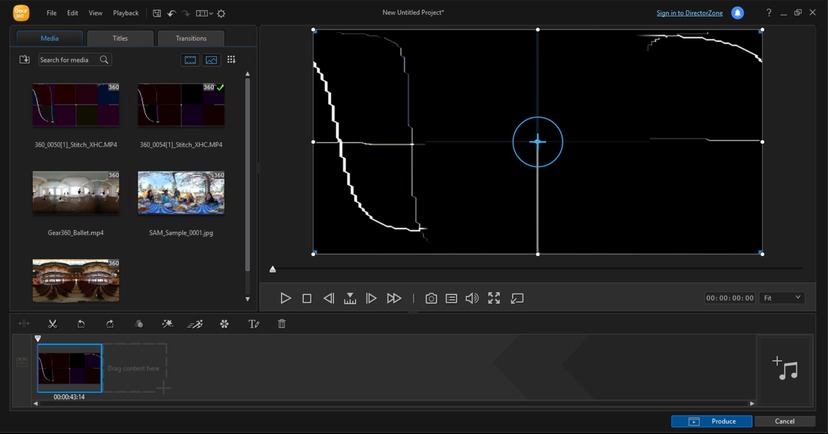Click the preview seek bar playhead
The height and width of the screenshot is (434, 828).
(x=273, y=269)
